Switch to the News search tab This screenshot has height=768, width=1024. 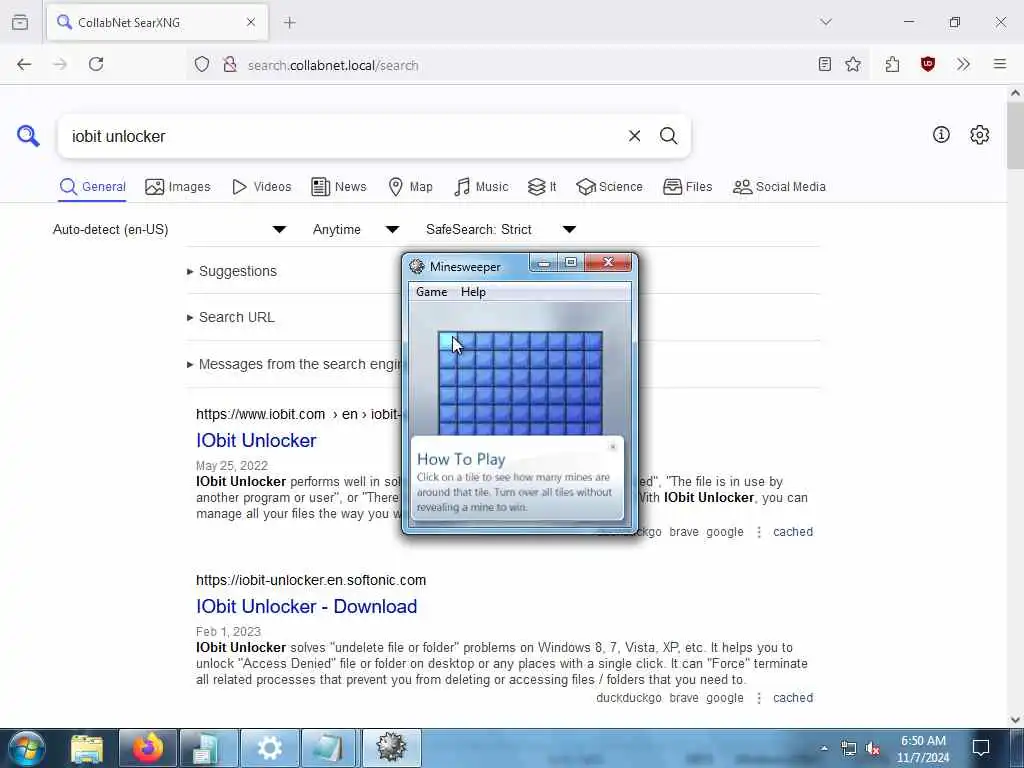tap(339, 187)
